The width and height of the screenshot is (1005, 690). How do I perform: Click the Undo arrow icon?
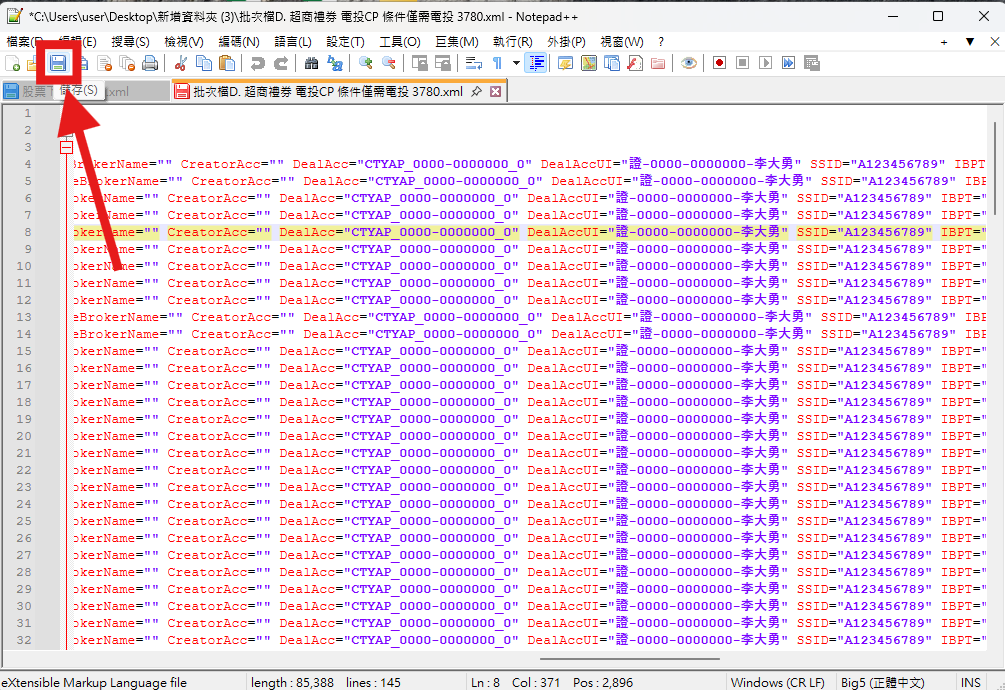pos(258,63)
